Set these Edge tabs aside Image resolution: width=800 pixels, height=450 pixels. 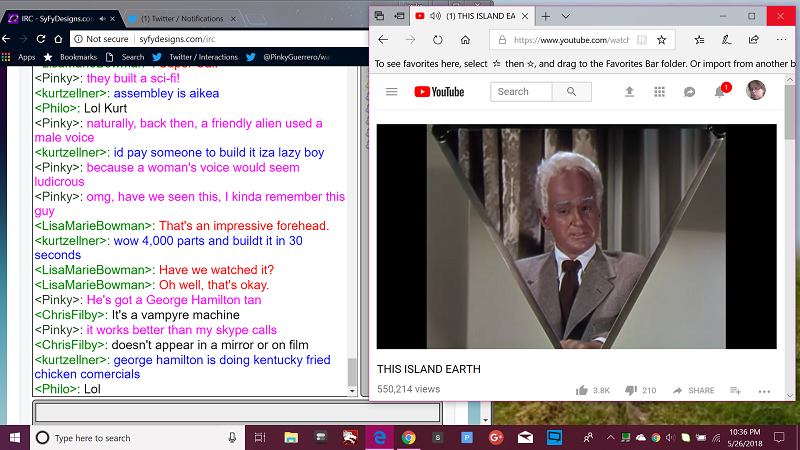click(399, 16)
